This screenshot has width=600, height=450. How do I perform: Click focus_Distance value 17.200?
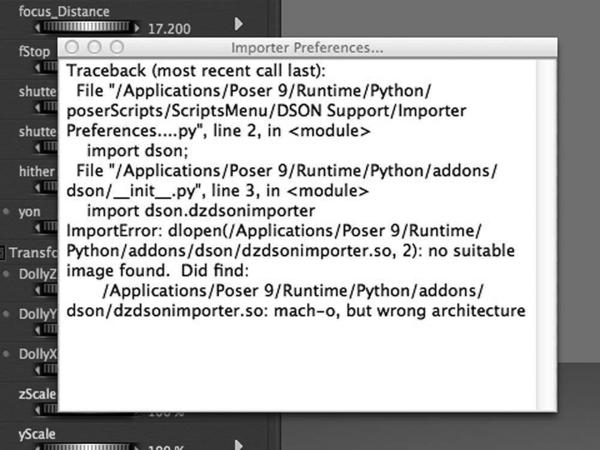click(x=169, y=29)
